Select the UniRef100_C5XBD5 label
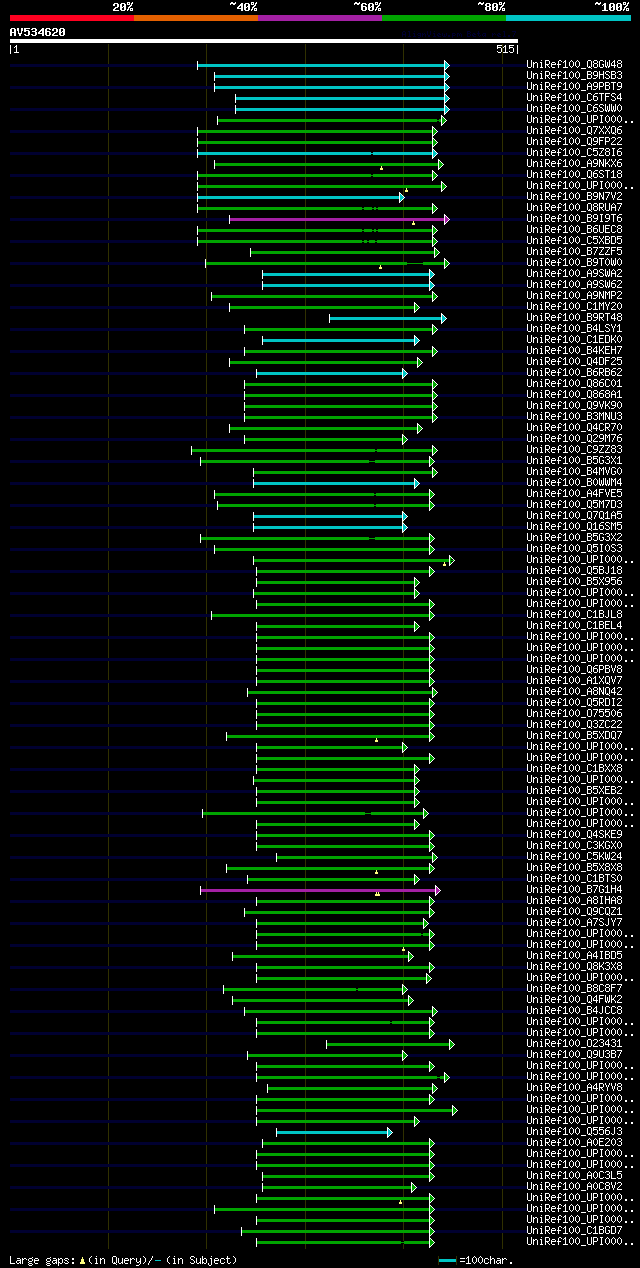Screen dimensions: 640x1268 coord(575,240)
